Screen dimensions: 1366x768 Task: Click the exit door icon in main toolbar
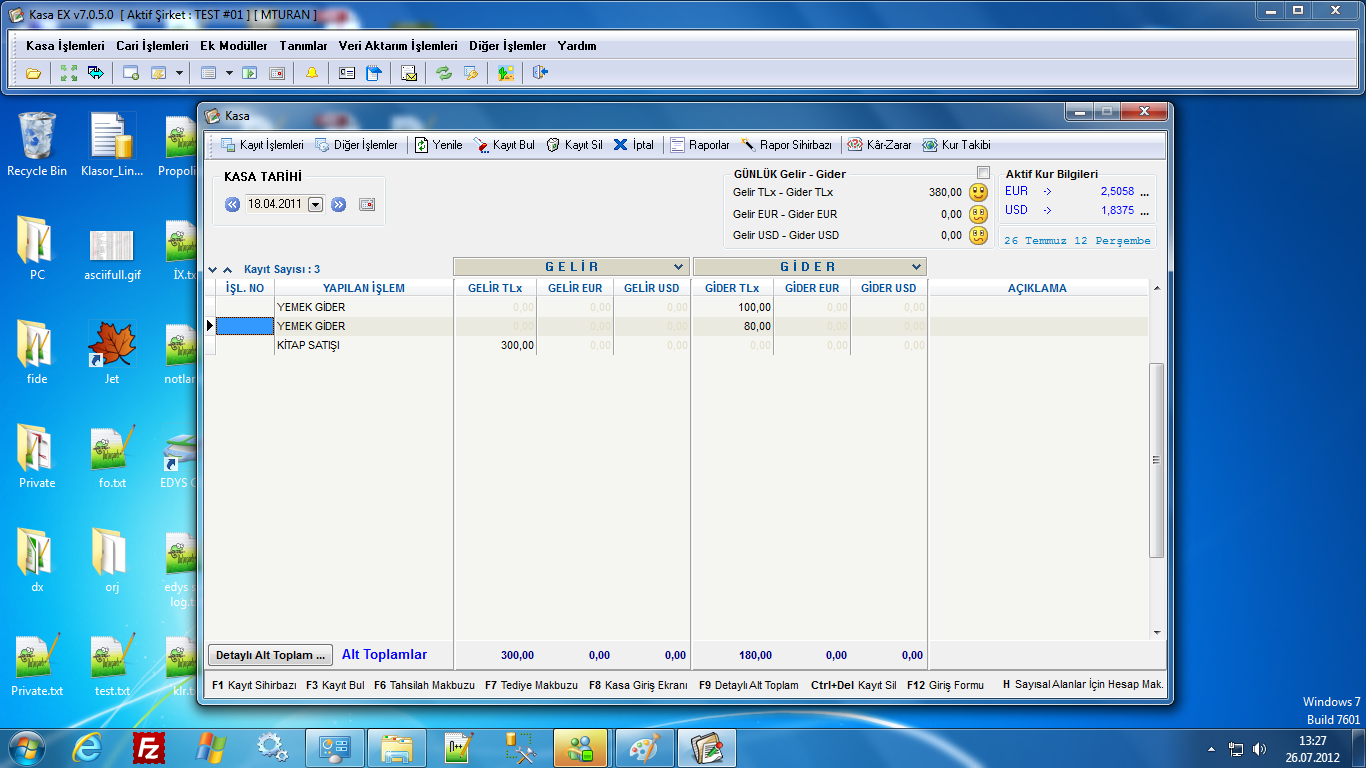click(x=540, y=73)
